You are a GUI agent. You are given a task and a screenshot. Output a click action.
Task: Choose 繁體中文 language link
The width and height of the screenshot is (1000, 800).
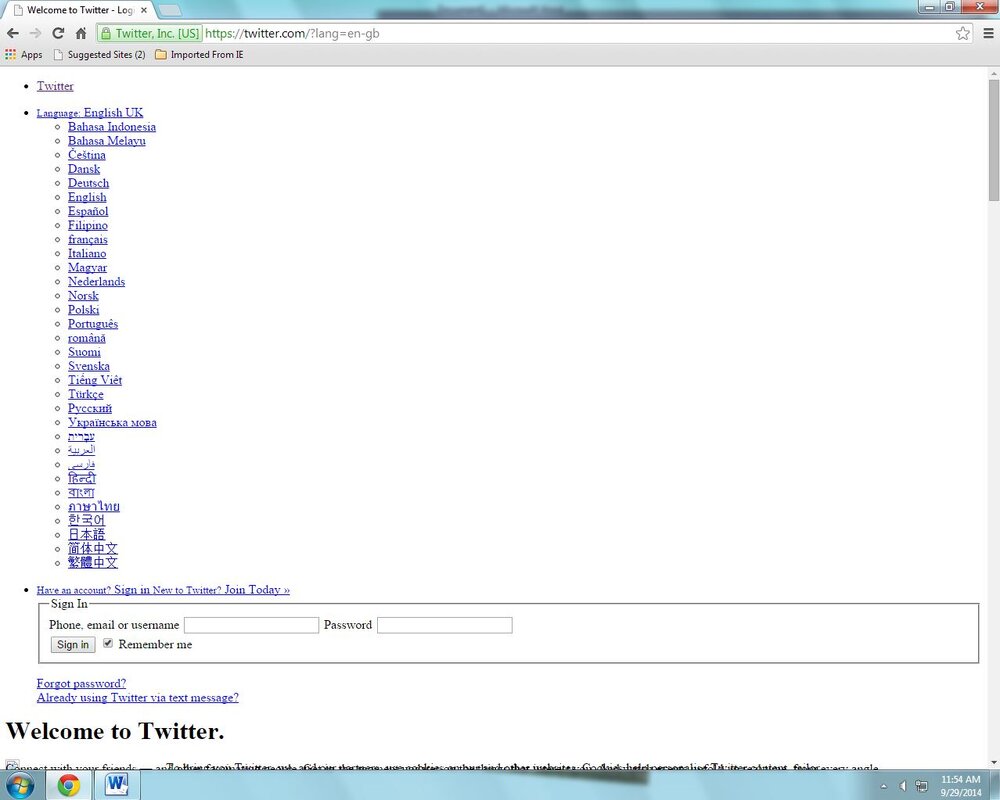[x=92, y=563]
